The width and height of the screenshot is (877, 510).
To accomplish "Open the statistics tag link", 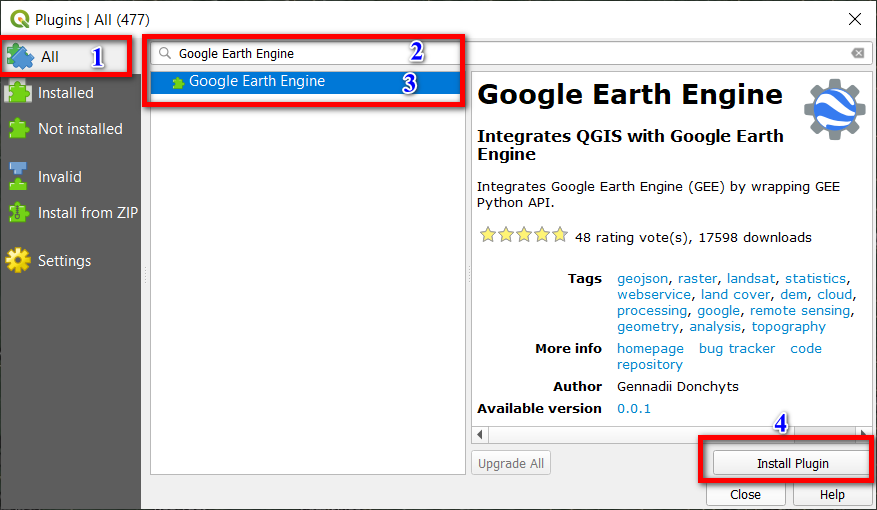I will (x=815, y=278).
